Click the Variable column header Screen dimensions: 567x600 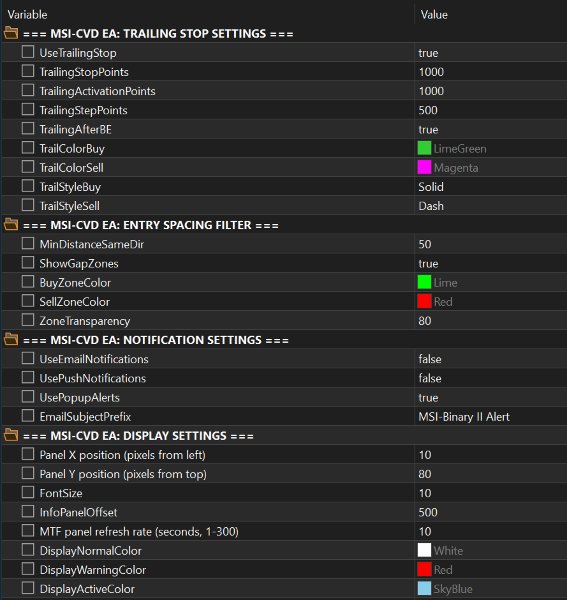pos(28,15)
